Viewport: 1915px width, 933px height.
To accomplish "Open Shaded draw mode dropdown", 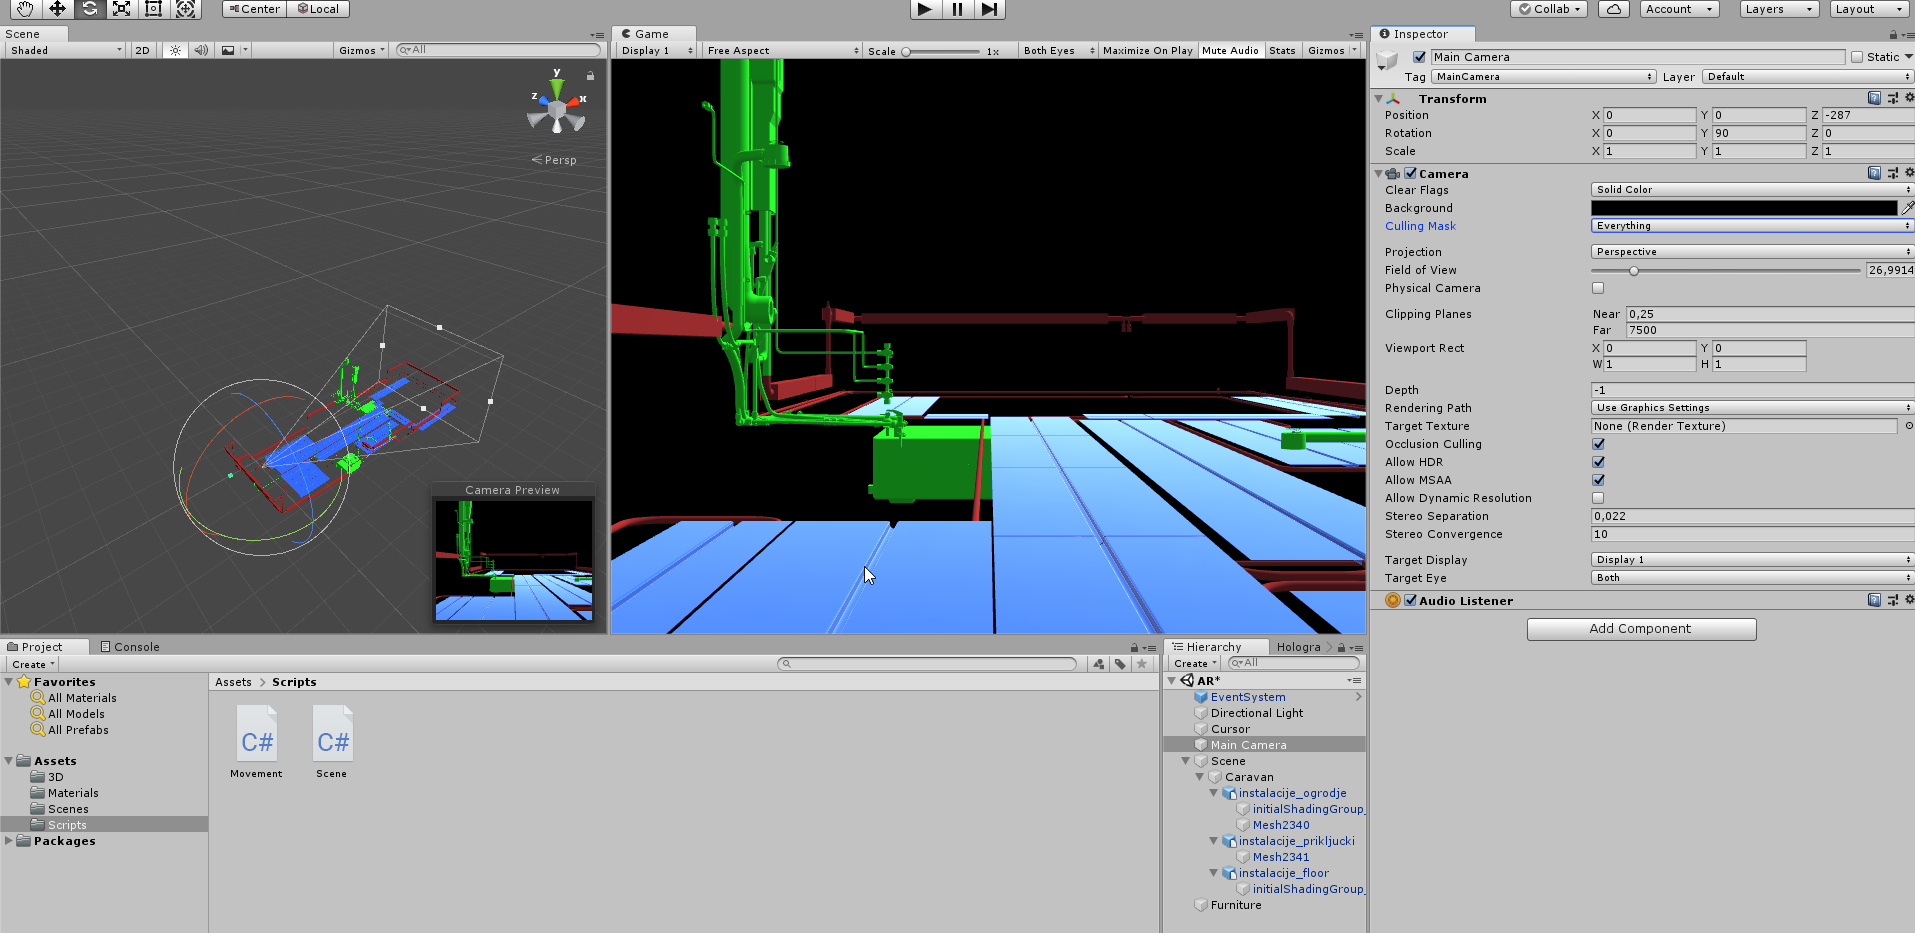I will [65, 50].
